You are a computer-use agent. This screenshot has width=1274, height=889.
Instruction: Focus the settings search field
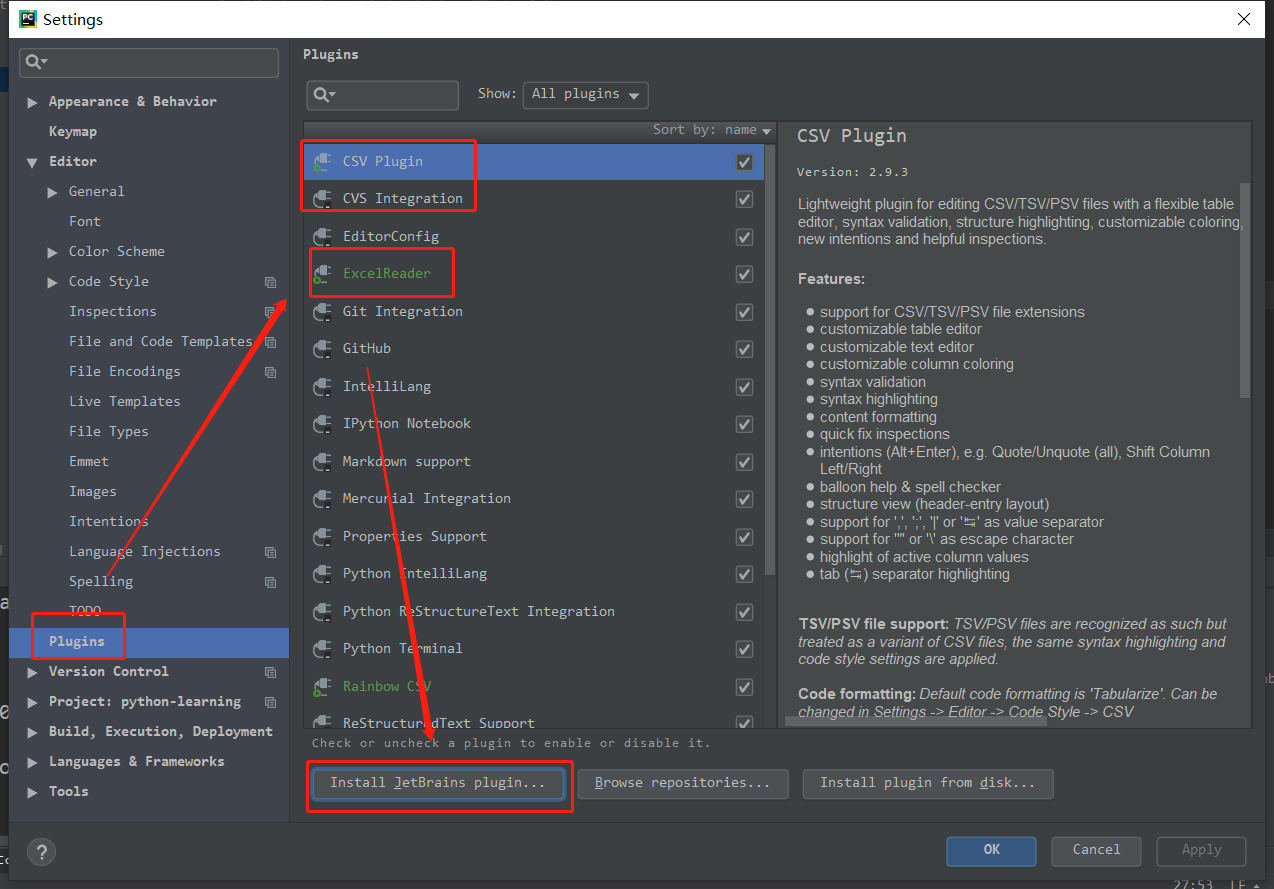[149, 62]
